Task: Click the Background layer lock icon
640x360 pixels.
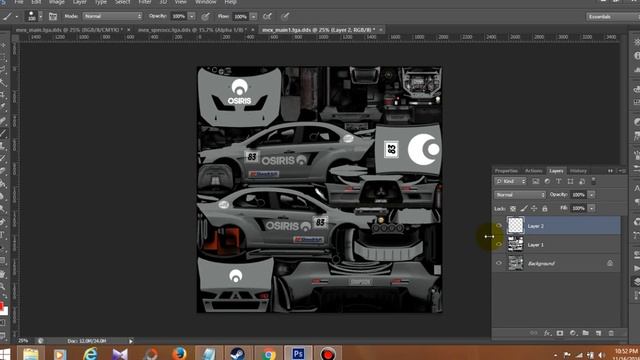Action: 610,263
